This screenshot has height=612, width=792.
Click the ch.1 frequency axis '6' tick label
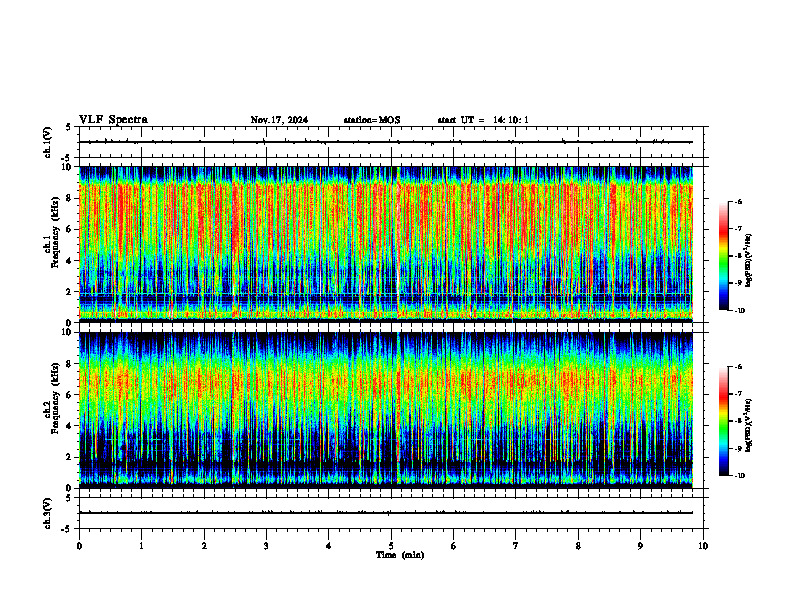tap(70, 229)
